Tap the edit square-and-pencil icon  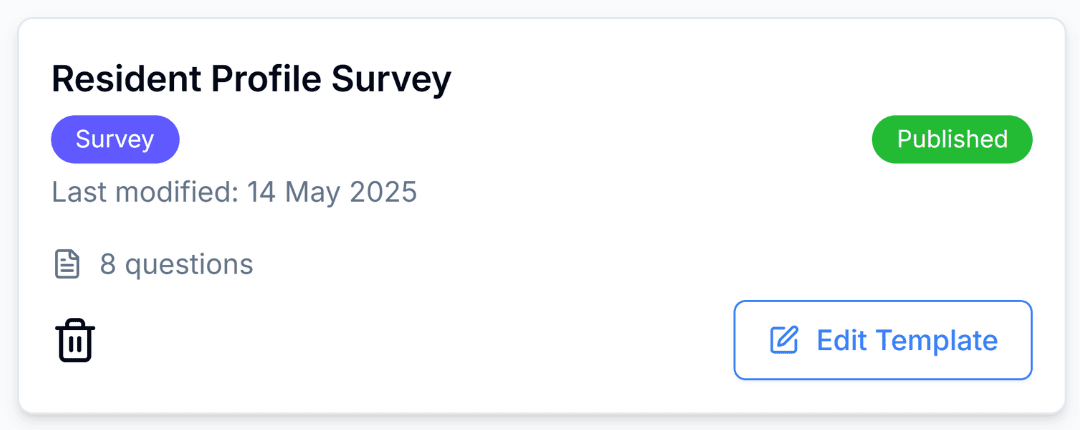click(784, 340)
